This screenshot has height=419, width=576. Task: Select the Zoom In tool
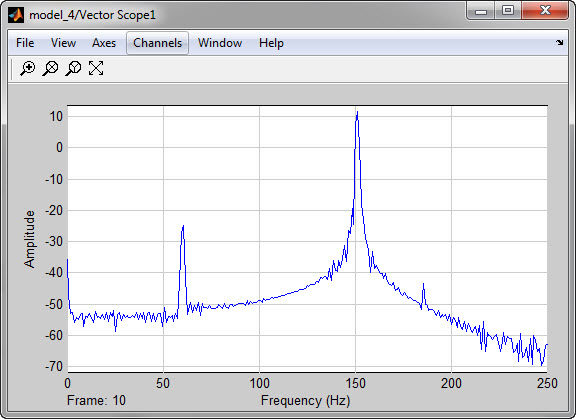(28, 68)
